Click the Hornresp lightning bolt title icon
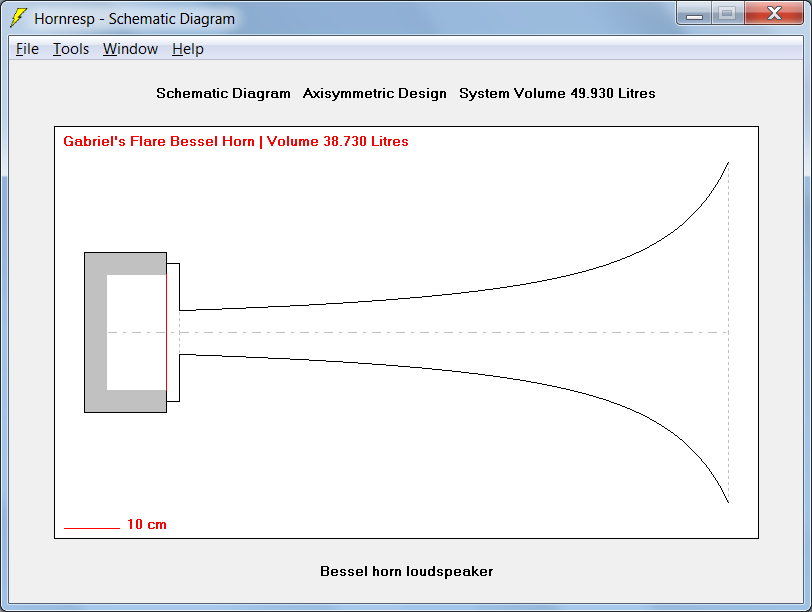The height and width of the screenshot is (612, 812). pos(19,18)
